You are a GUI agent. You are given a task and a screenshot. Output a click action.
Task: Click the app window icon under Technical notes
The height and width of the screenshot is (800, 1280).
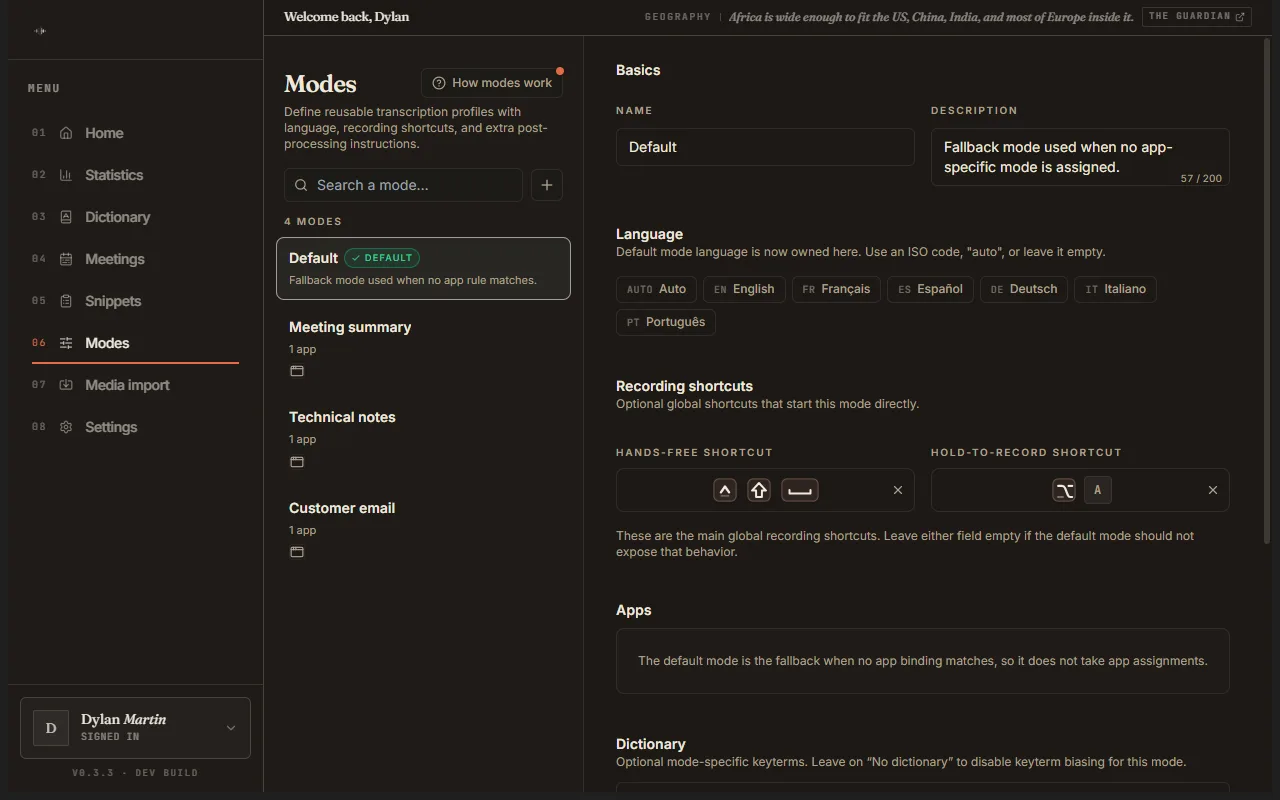[x=297, y=462]
